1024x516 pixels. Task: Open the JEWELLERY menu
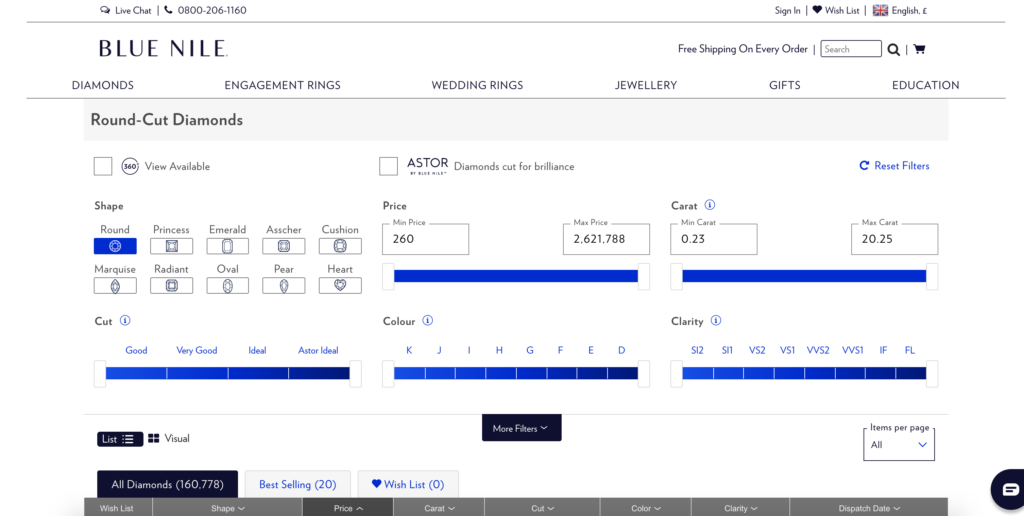pyautogui.click(x=645, y=85)
